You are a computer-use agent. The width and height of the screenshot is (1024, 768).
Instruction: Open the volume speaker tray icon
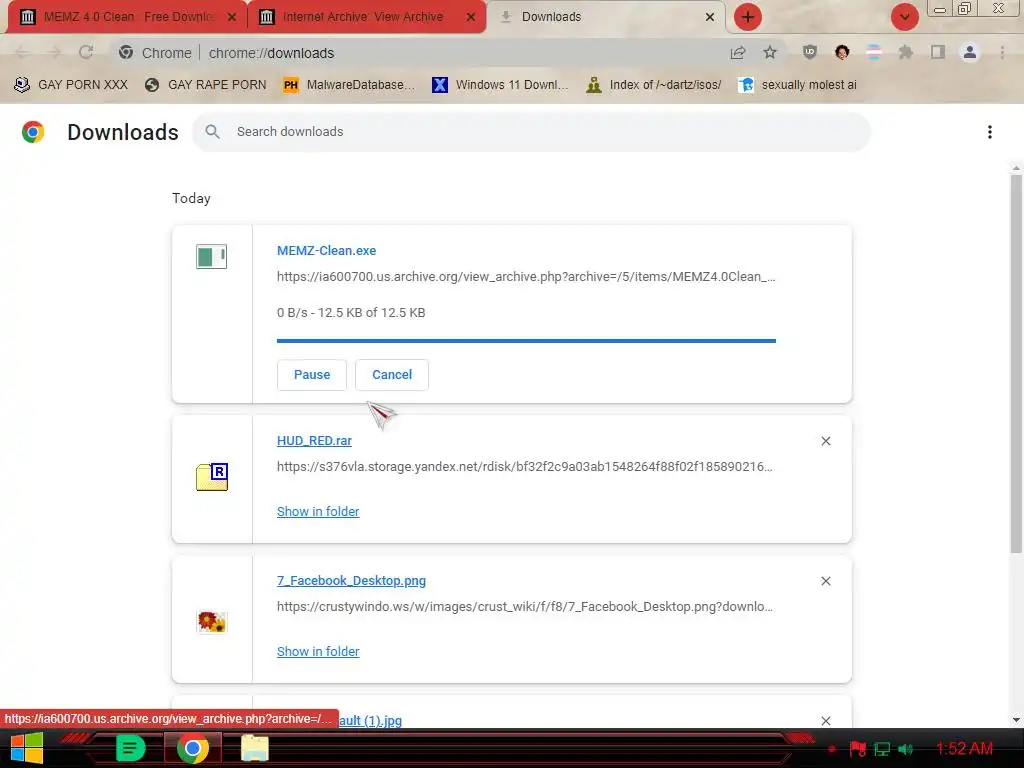(906, 749)
